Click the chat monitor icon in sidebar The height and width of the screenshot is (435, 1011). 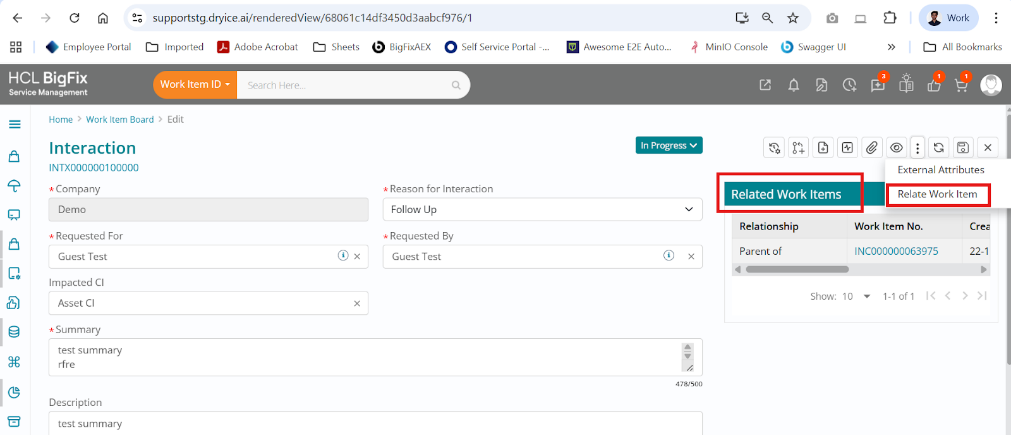tap(14, 215)
